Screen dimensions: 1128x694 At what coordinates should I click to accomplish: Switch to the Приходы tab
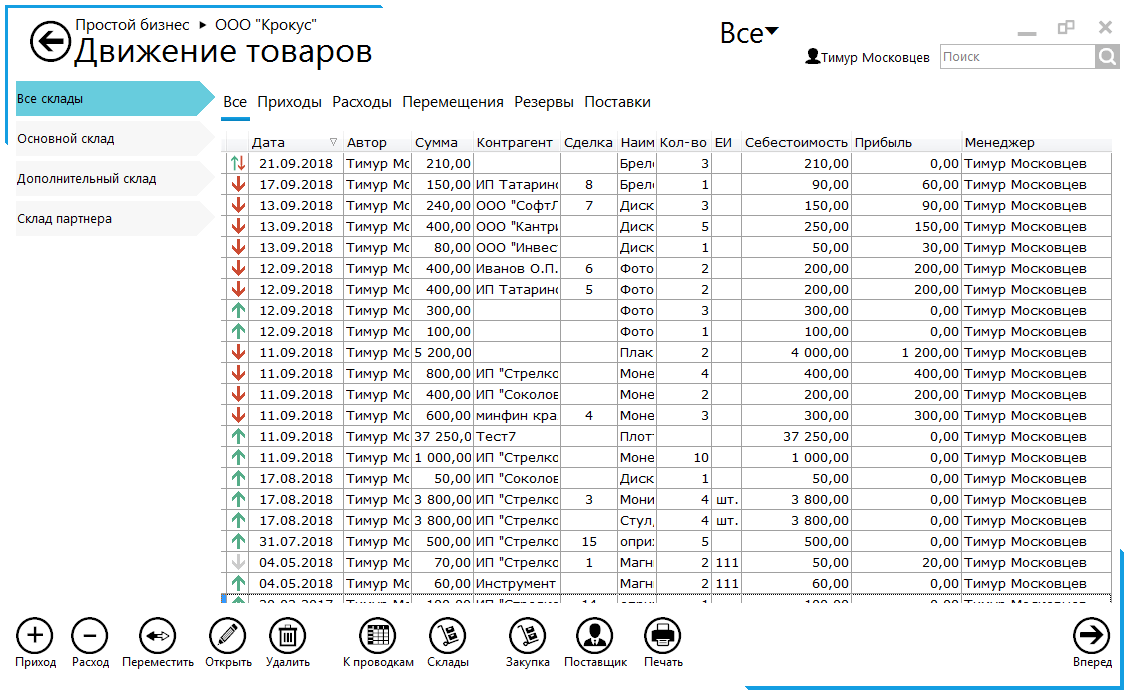click(289, 102)
